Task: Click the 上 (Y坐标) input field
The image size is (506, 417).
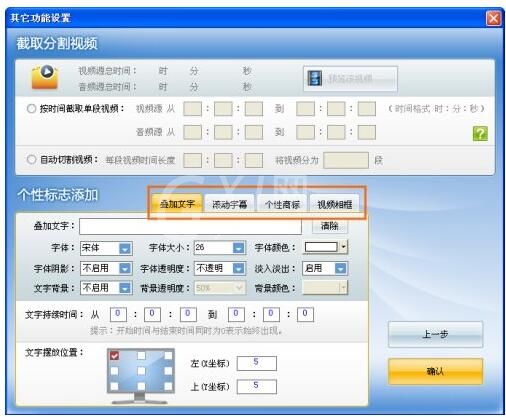Action: click(x=256, y=386)
